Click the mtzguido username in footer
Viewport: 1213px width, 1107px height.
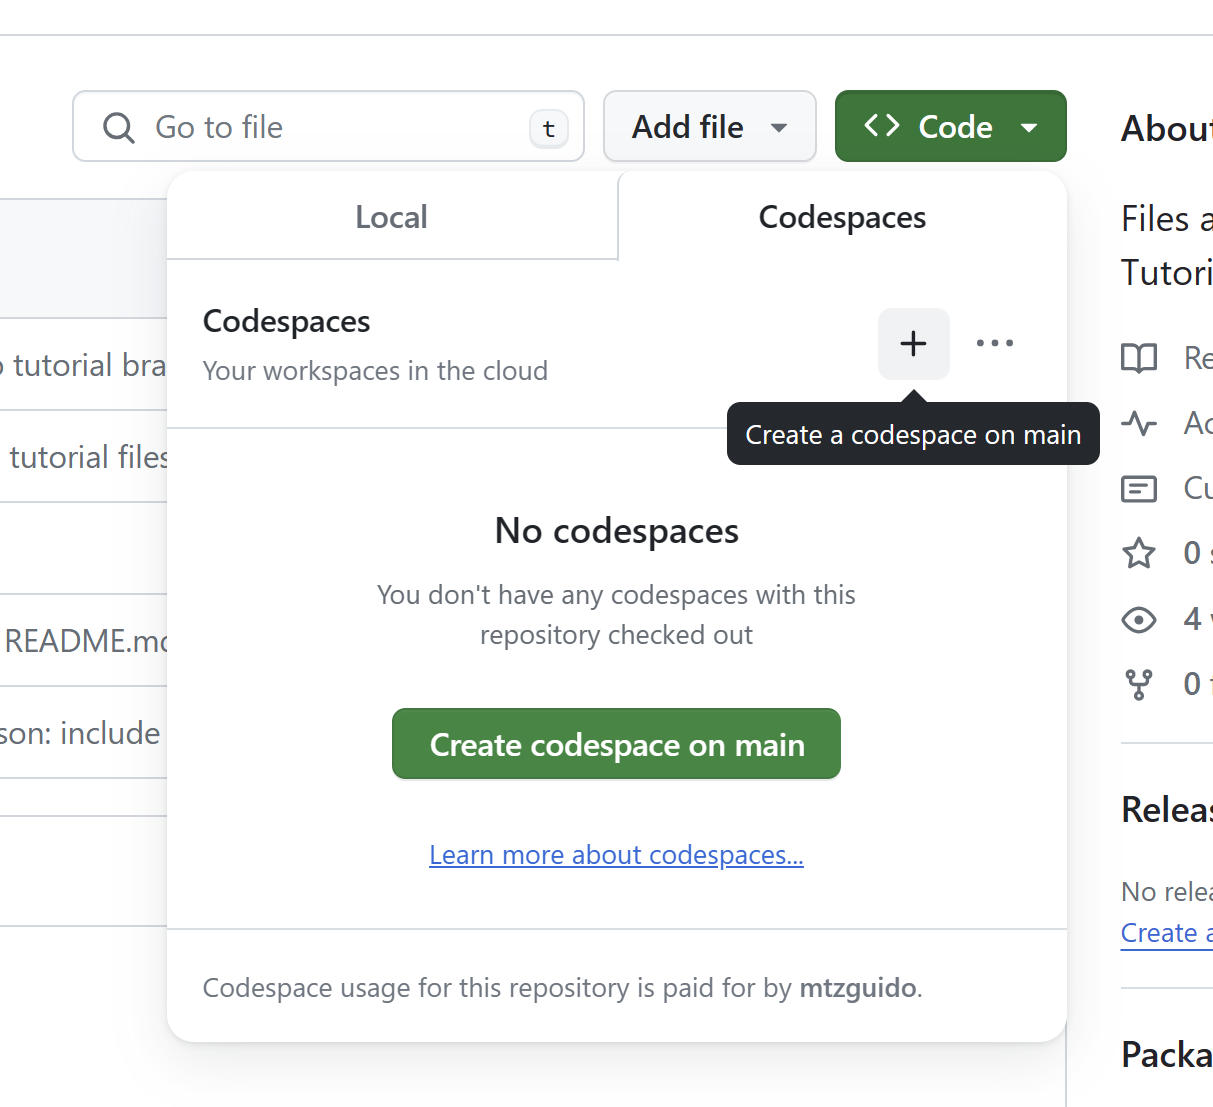tap(858, 988)
